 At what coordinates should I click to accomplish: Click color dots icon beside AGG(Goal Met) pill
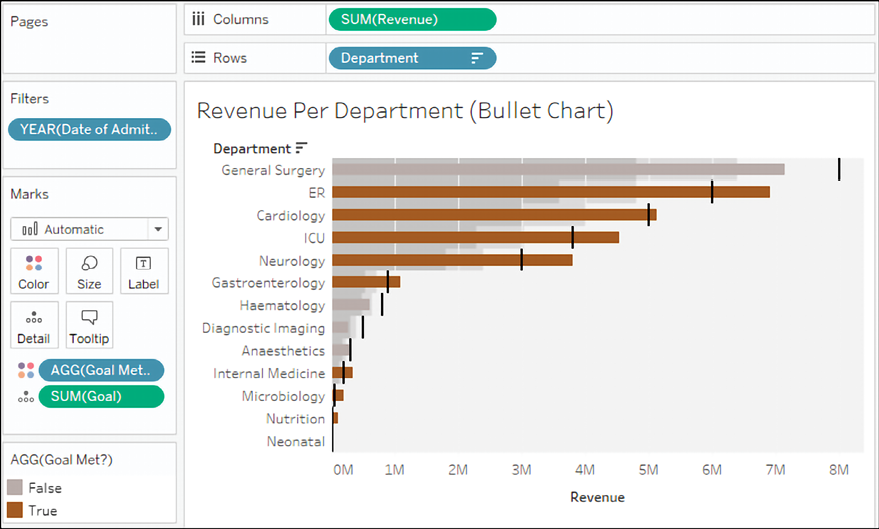(25, 370)
